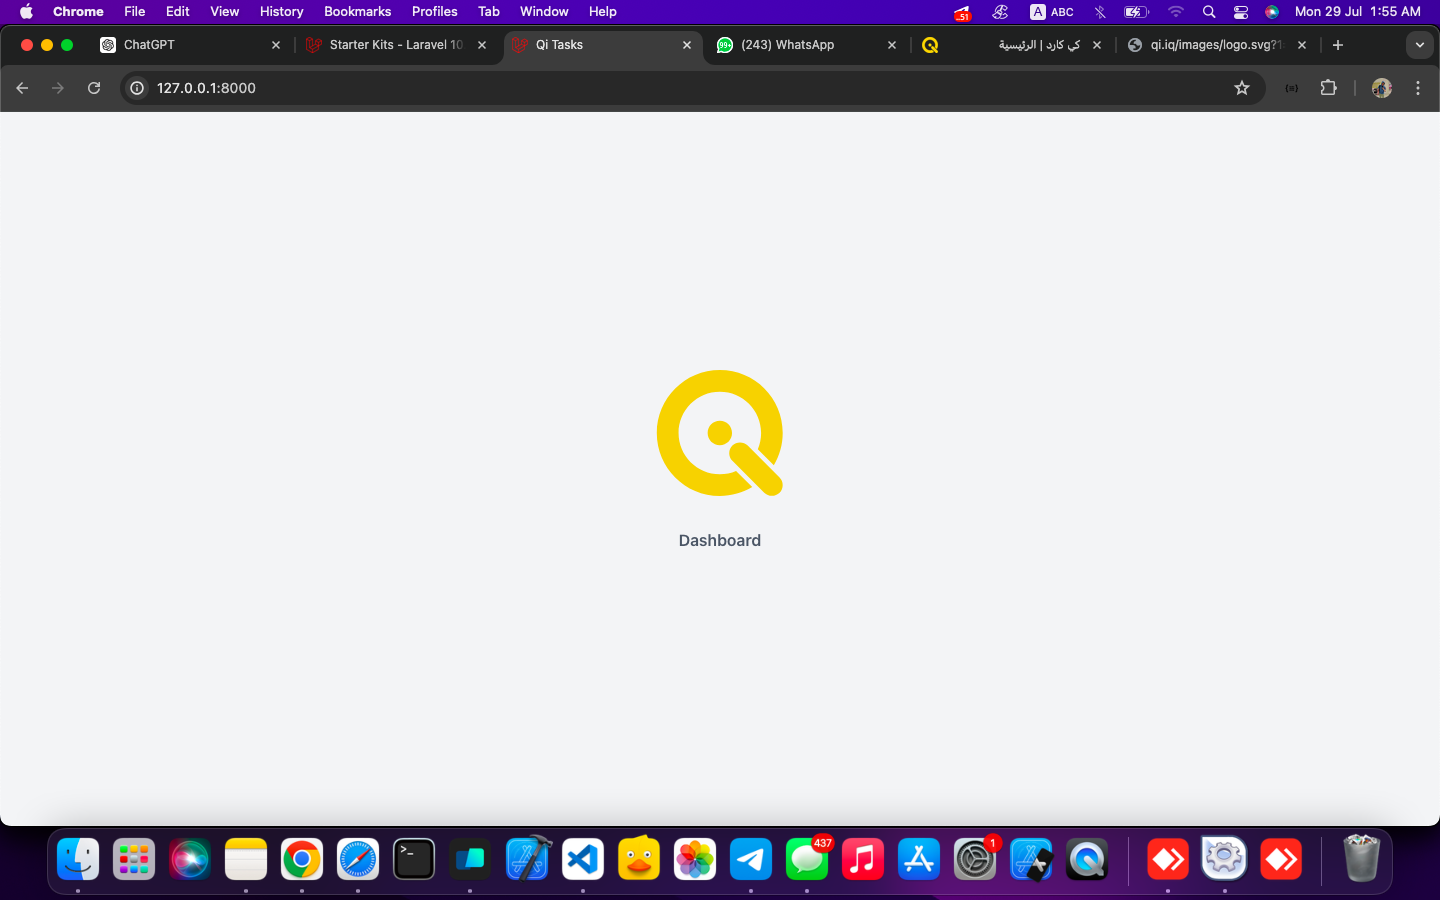This screenshot has height=900, width=1440.
Task: Open the Notes app in the Dock
Action: tap(246, 859)
